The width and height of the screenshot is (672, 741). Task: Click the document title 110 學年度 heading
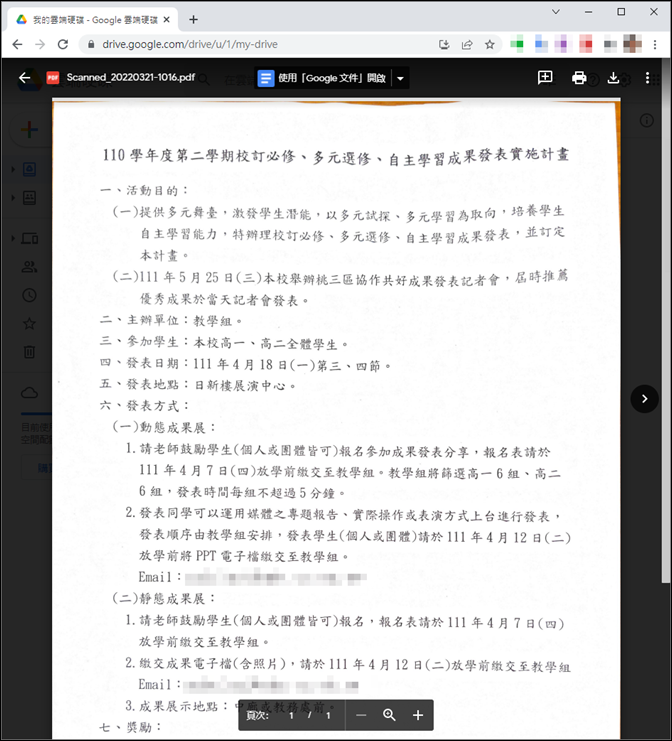pyautogui.click(x=336, y=156)
